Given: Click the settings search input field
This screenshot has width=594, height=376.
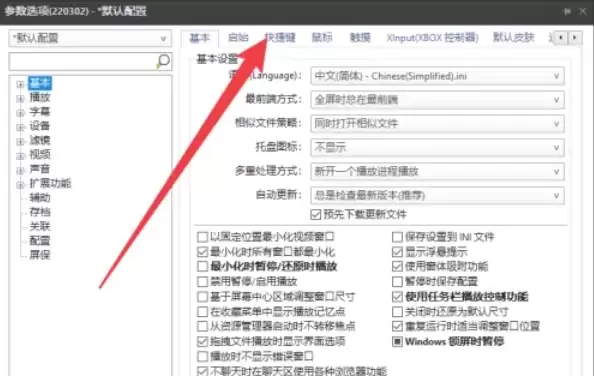Looking at the screenshot, I should click(83, 61).
